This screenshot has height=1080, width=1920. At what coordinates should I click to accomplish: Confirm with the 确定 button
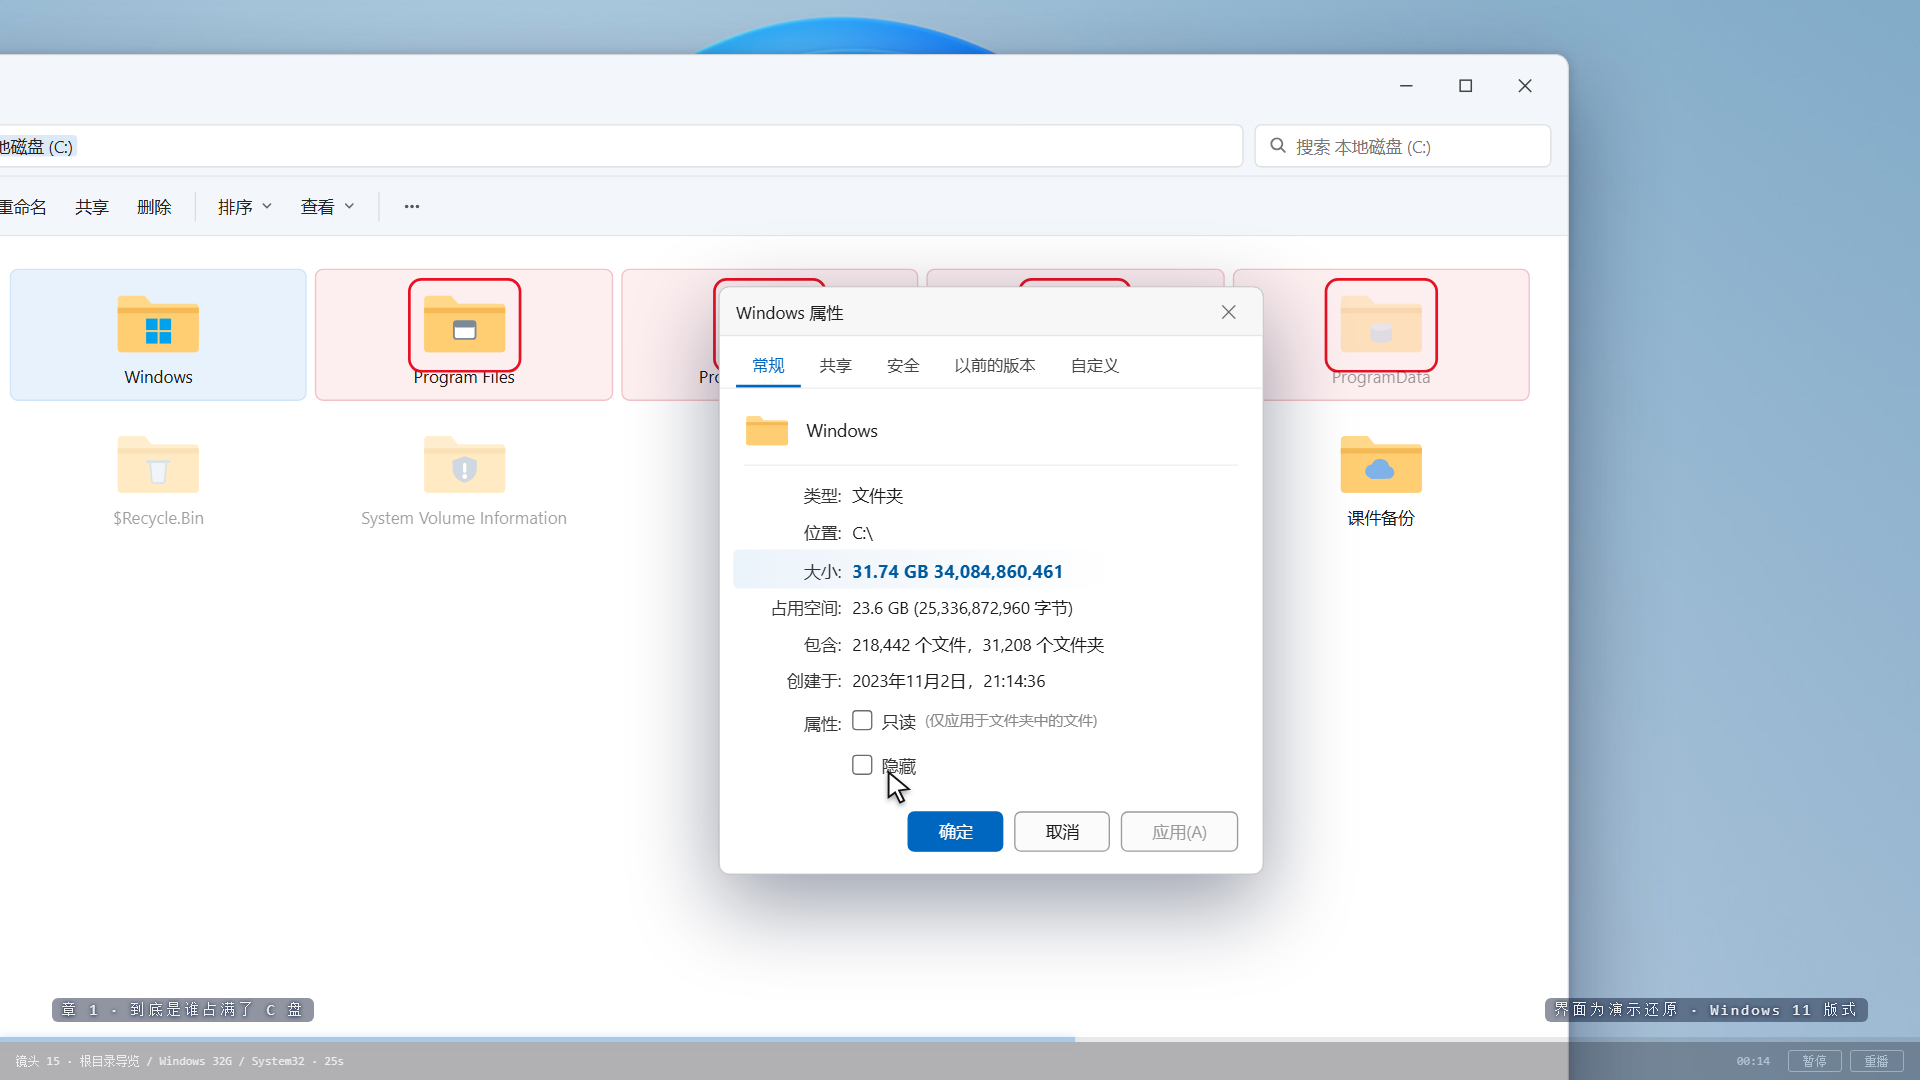(955, 832)
